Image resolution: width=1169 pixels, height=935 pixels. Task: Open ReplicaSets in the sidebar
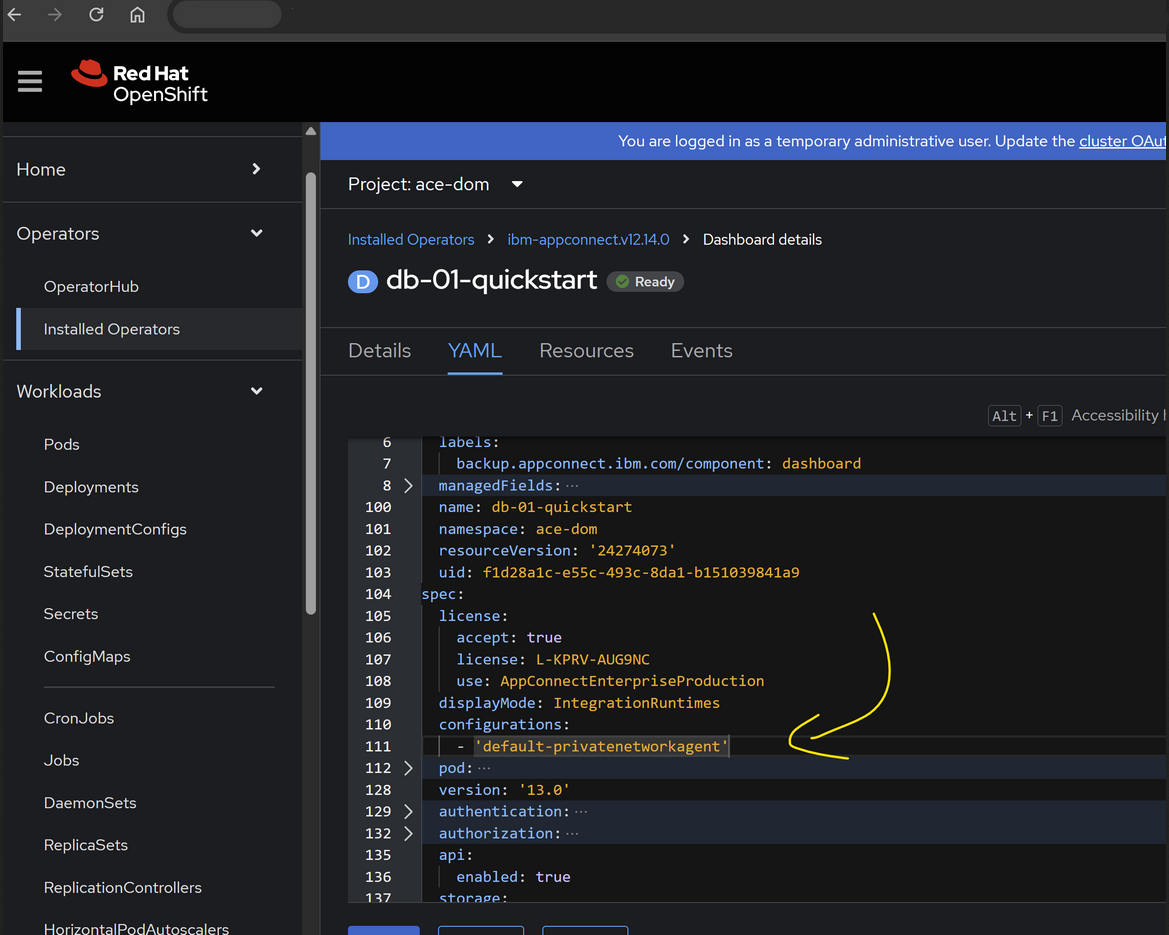tap(86, 845)
